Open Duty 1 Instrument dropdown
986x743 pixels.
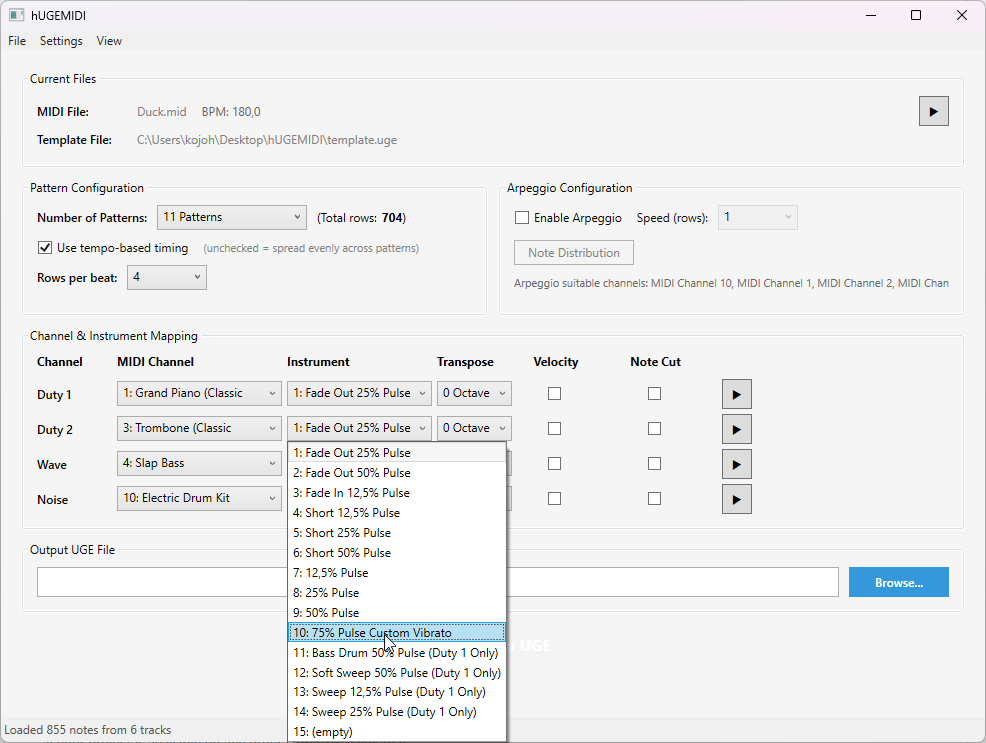coord(359,394)
